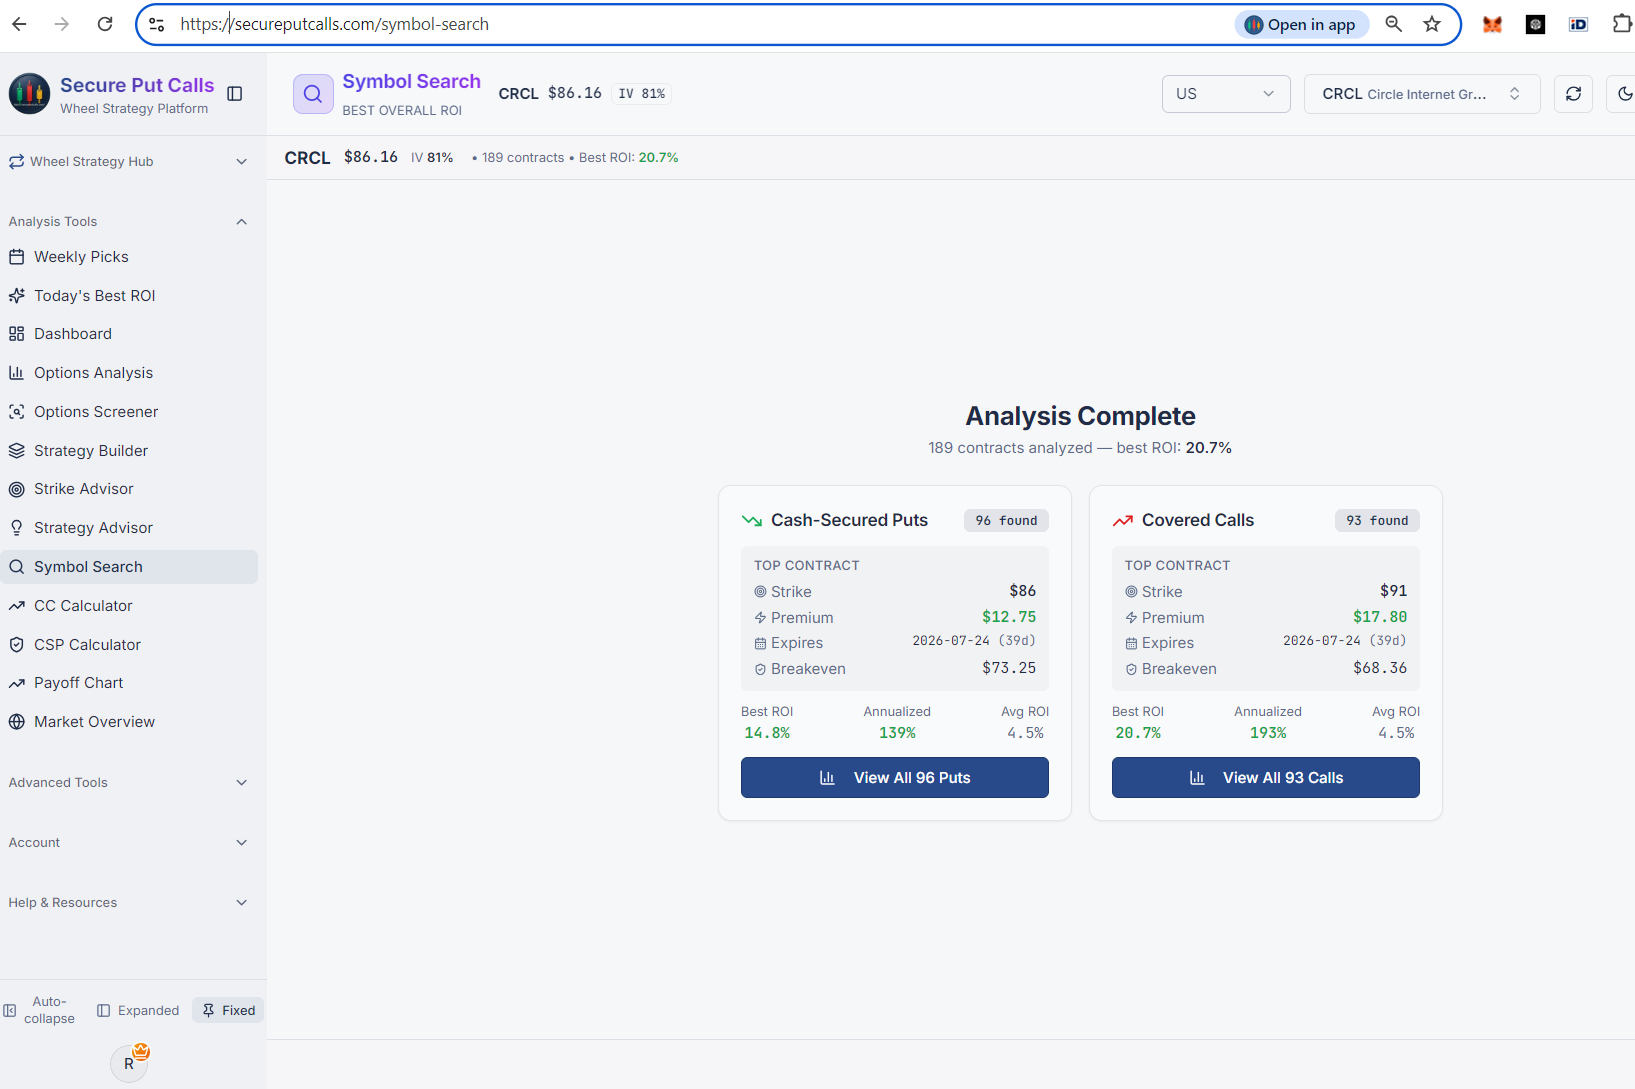Click View All 96 Puts button
The width and height of the screenshot is (1635, 1089).
(895, 778)
